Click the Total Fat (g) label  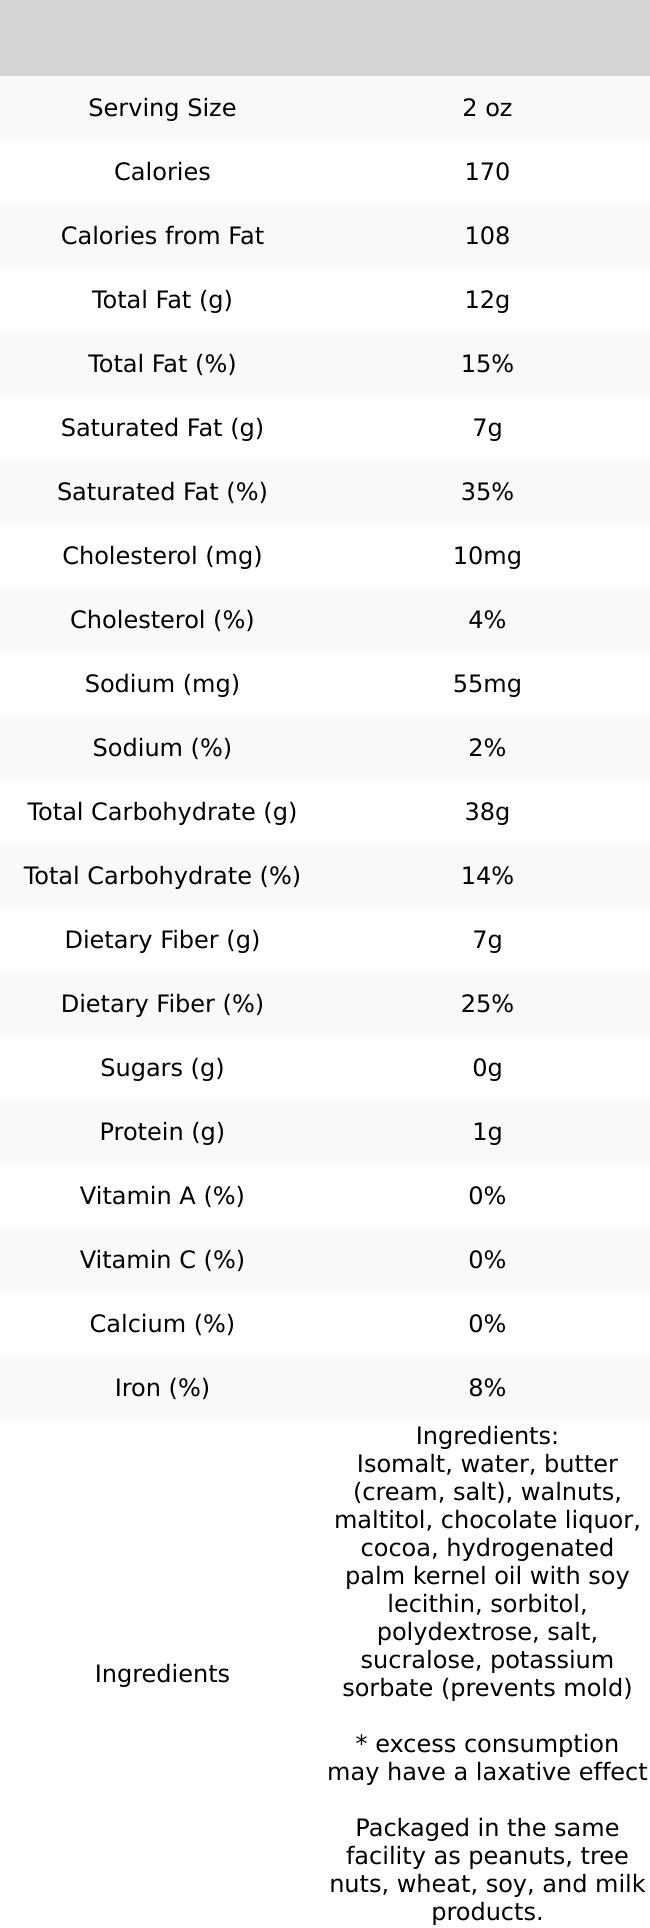(x=162, y=300)
